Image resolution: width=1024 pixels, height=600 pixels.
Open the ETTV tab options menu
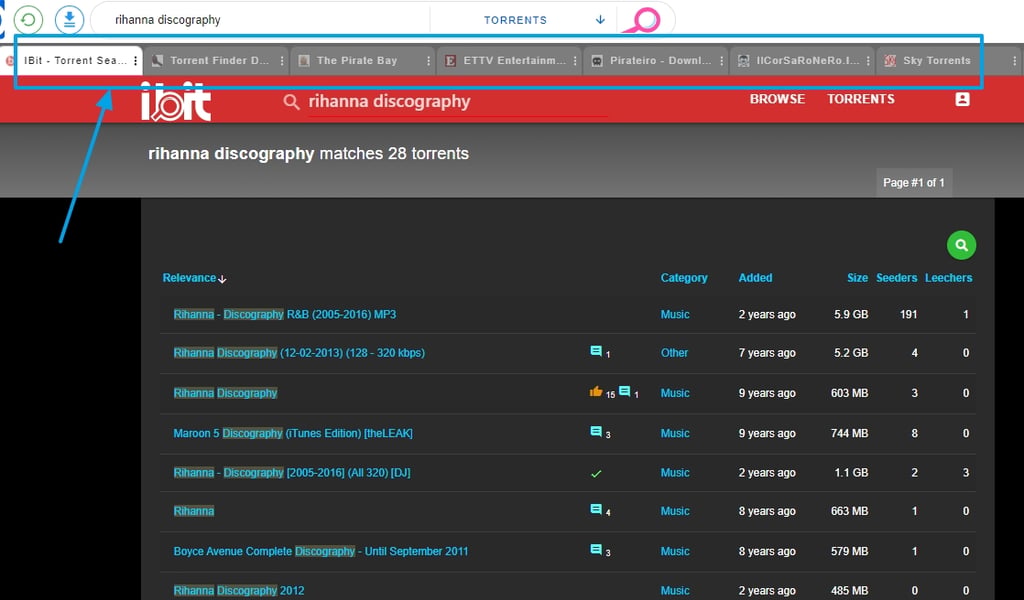pyautogui.click(x=575, y=61)
